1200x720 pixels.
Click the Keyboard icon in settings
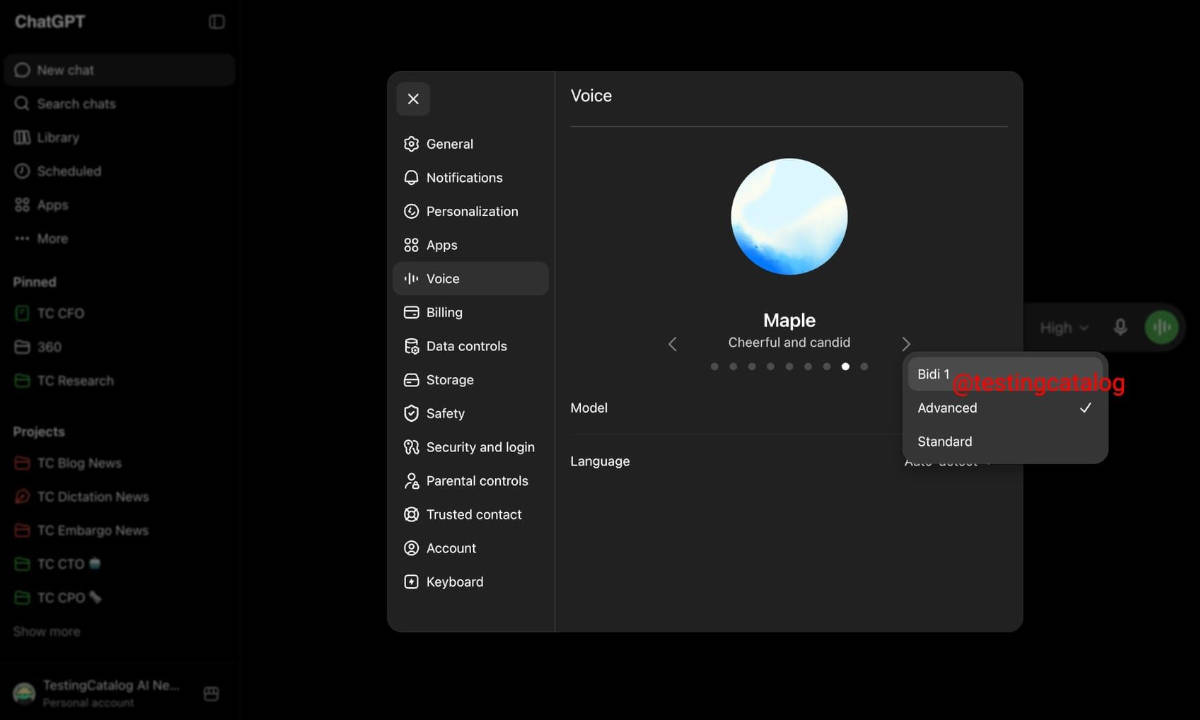pyautogui.click(x=411, y=582)
